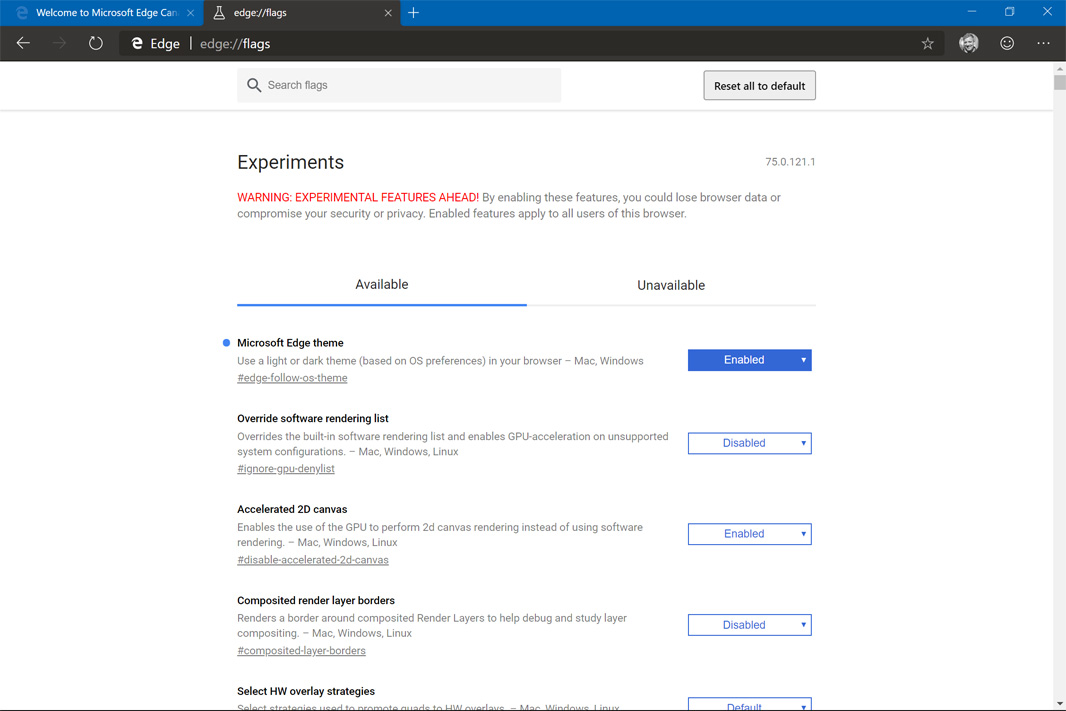
Task: Focus the Search flags input field
Action: pos(410,85)
